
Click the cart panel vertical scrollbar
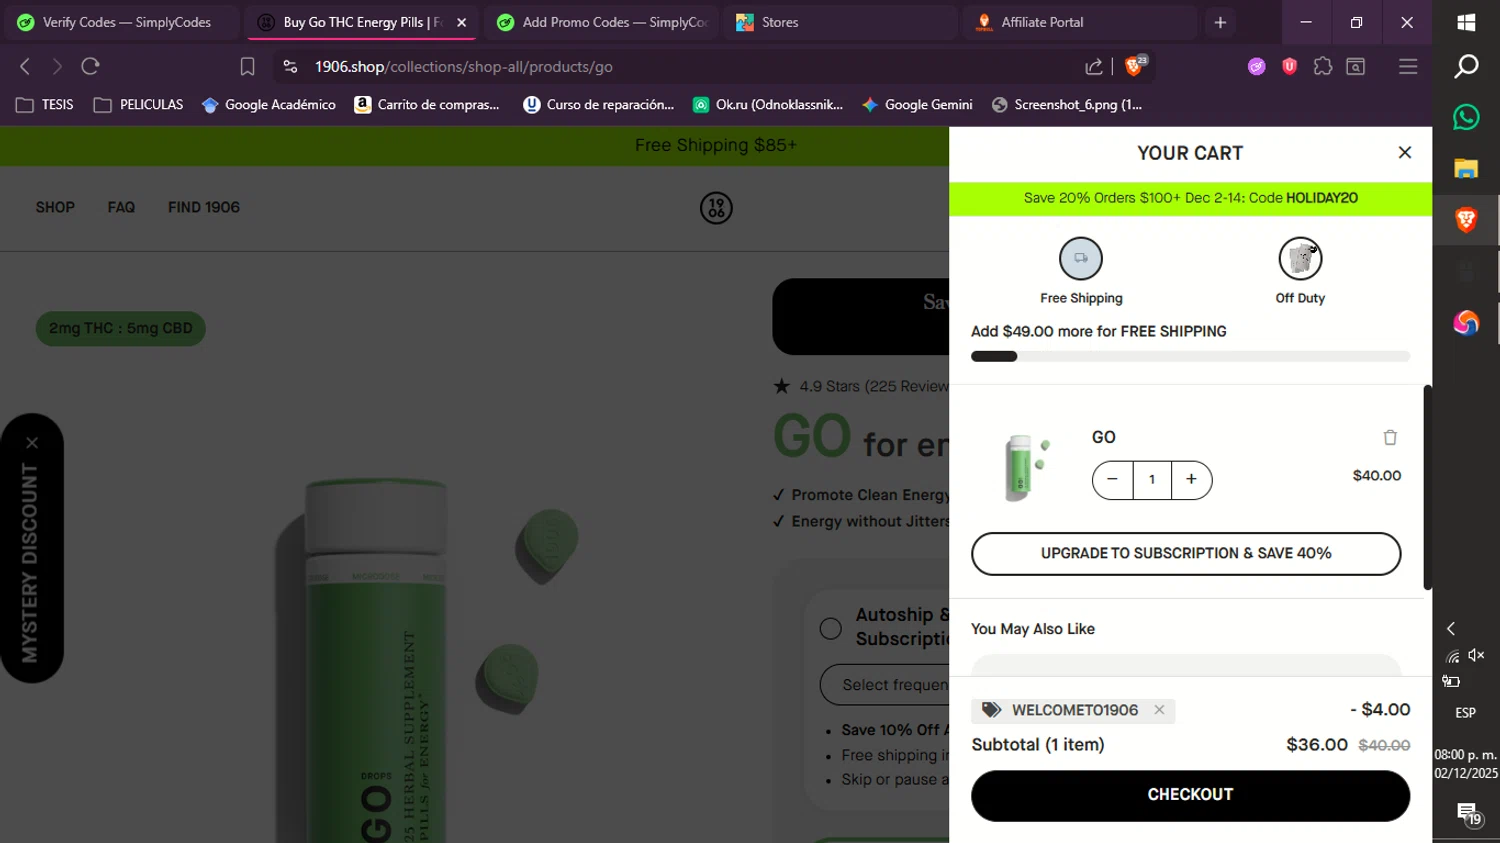click(1428, 487)
